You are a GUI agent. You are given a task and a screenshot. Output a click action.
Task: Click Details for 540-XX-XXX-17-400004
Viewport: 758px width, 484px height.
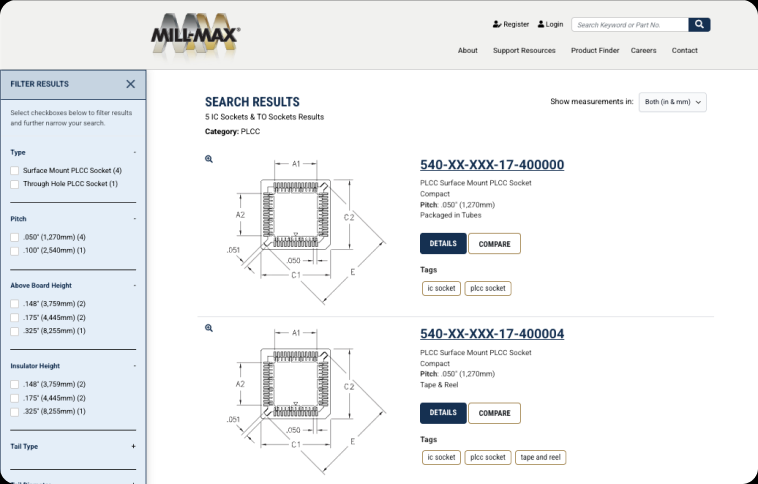443,413
